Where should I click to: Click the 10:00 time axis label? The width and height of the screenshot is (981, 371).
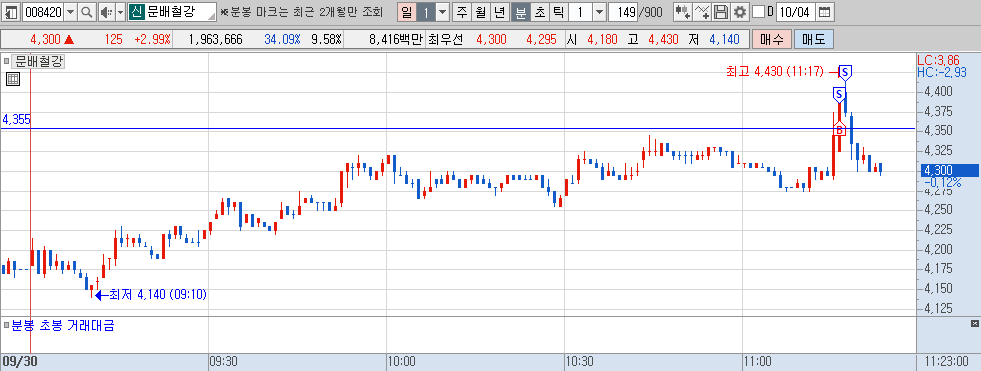(401, 361)
